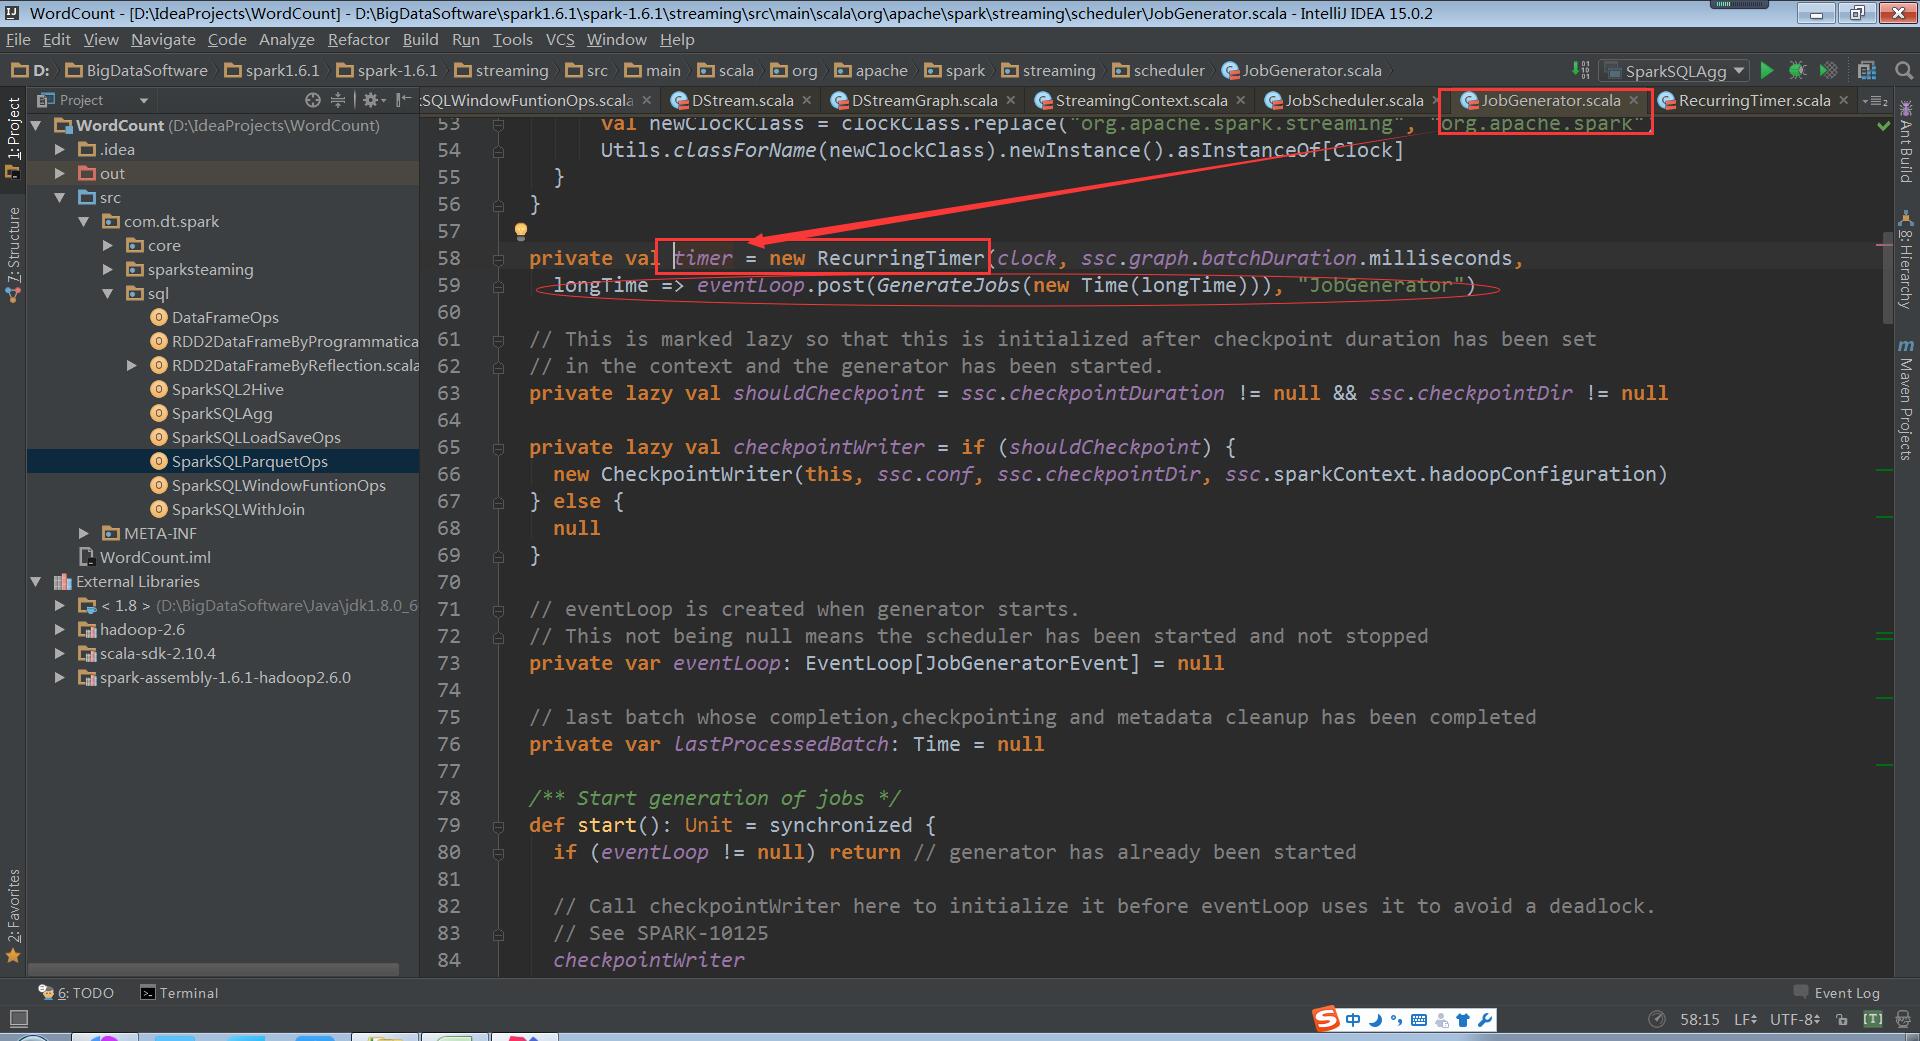1920x1041 pixels.
Task: Open Sogou wrench settings icon
Action: tap(1485, 1020)
